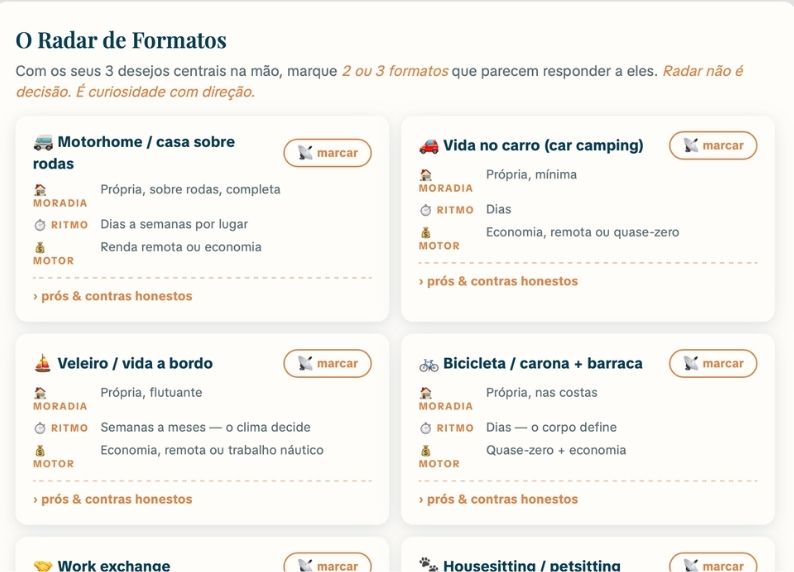
Task: Toggle marcar on Vida no carro card
Action: pos(713,146)
